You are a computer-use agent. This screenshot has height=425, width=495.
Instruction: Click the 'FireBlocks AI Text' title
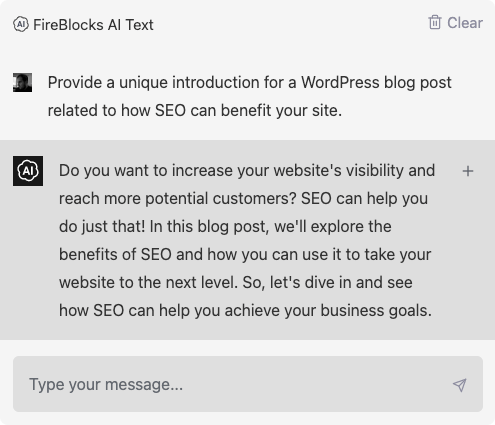[93, 25]
